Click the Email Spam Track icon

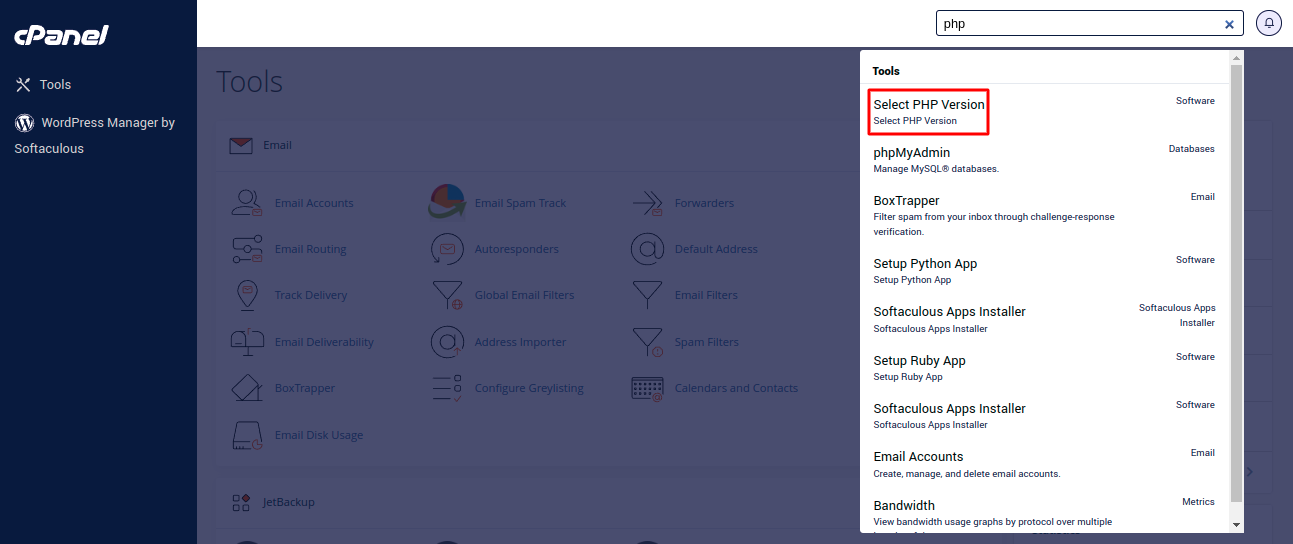tap(447, 203)
